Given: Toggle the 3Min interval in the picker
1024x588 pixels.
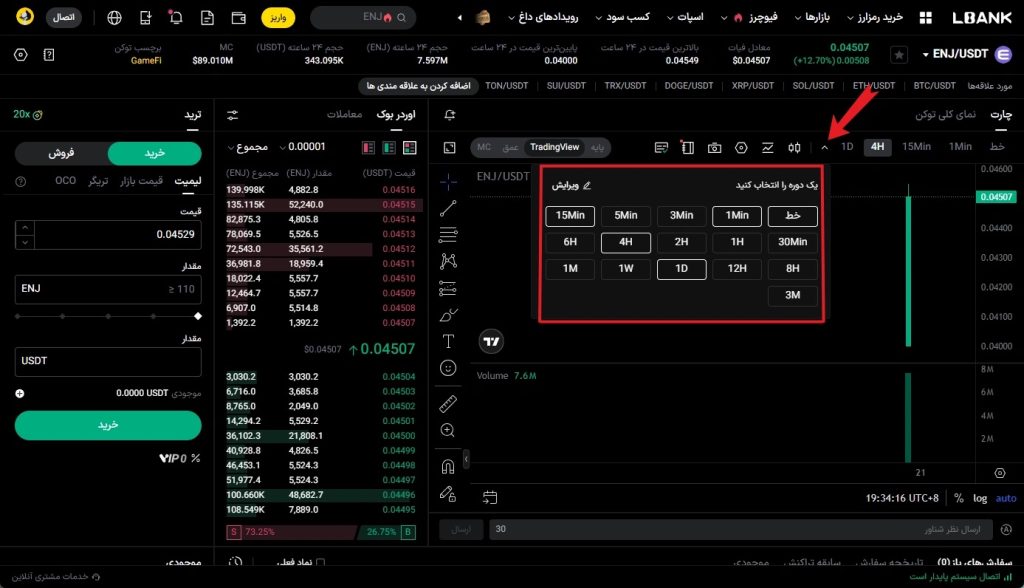Looking at the screenshot, I should tap(681, 216).
